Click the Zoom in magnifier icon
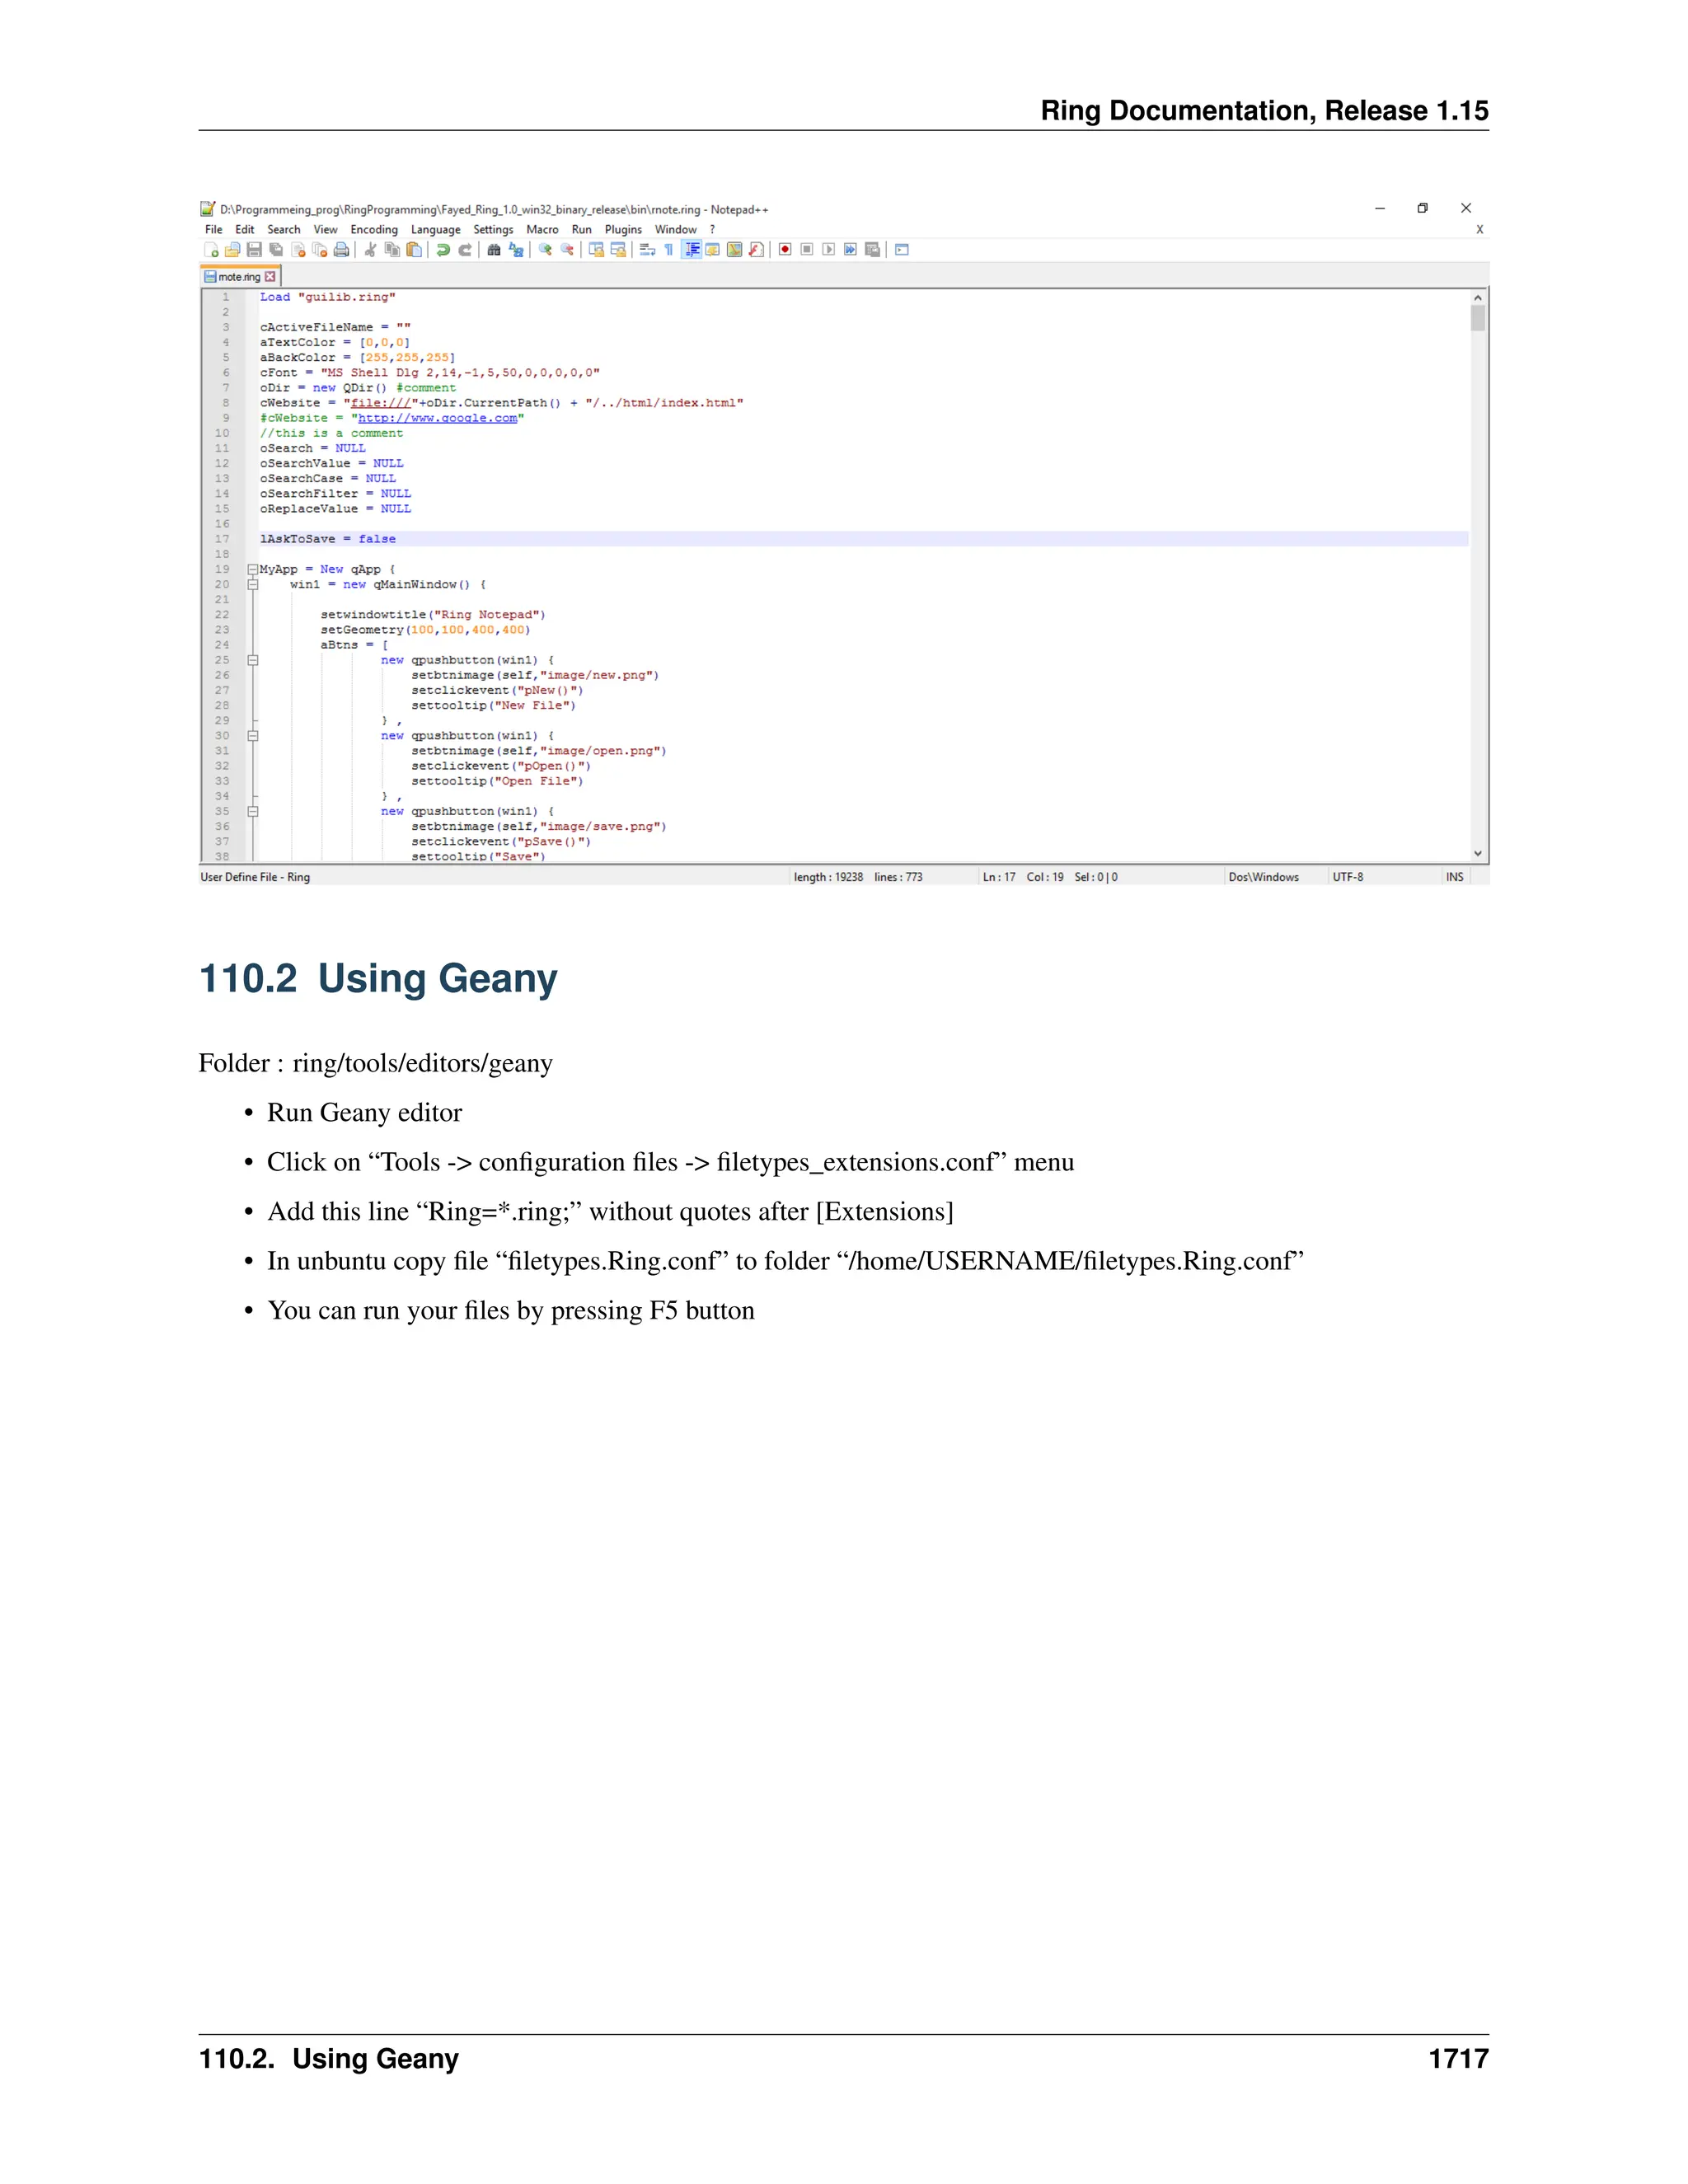Screen dimensions: 1688x2184 (545, 250)
